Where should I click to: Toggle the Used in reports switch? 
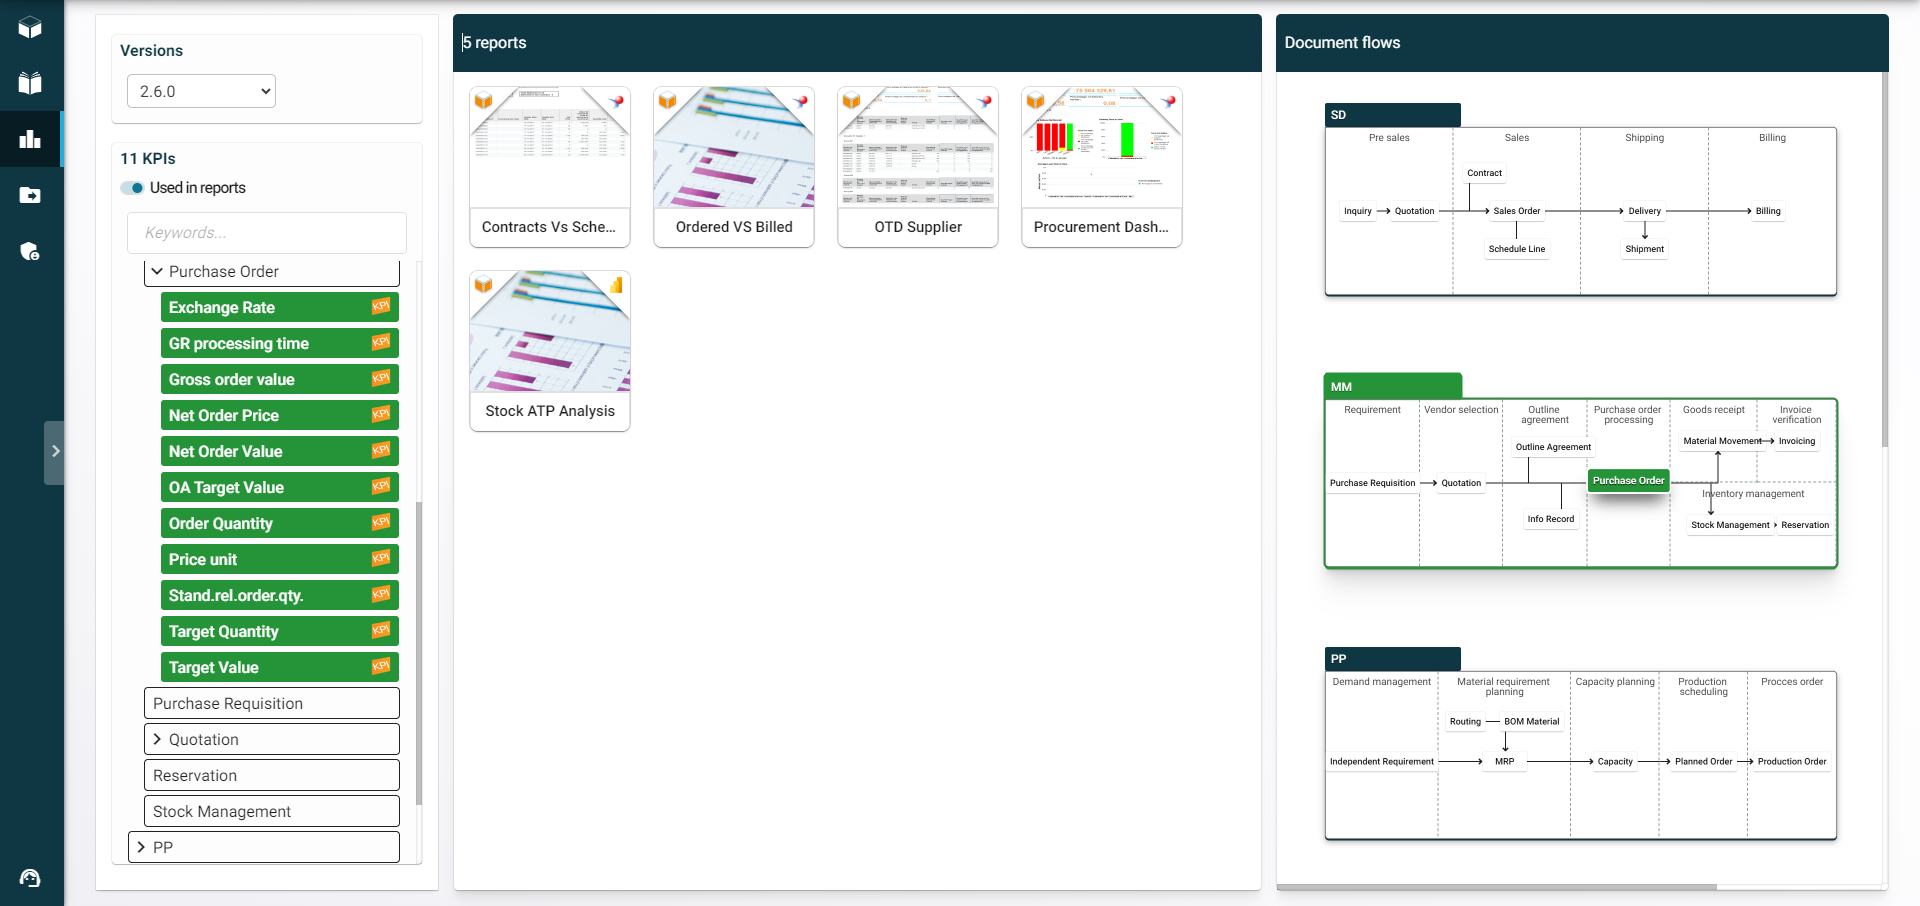(132, 188)
